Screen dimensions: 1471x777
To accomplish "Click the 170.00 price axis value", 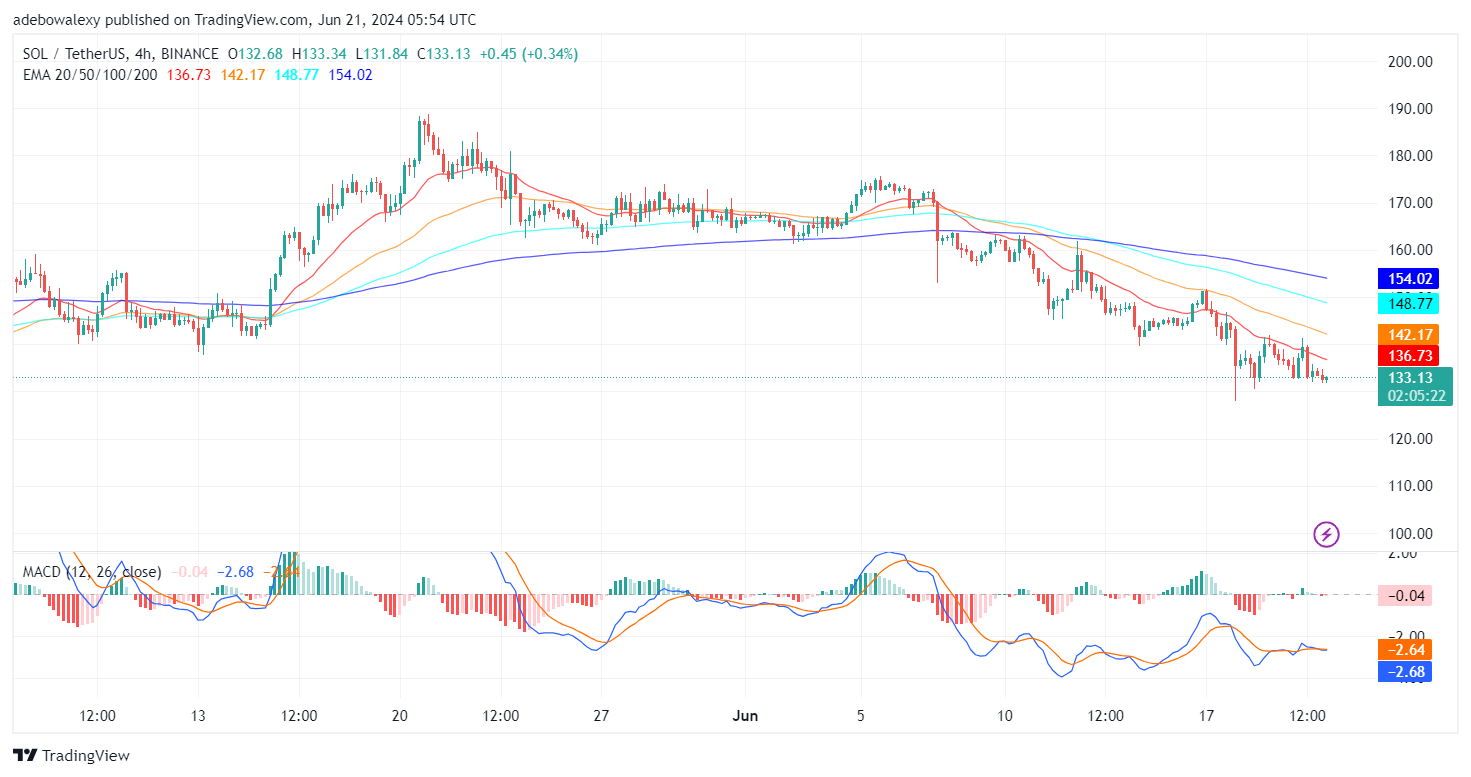I will point(1412,203).
